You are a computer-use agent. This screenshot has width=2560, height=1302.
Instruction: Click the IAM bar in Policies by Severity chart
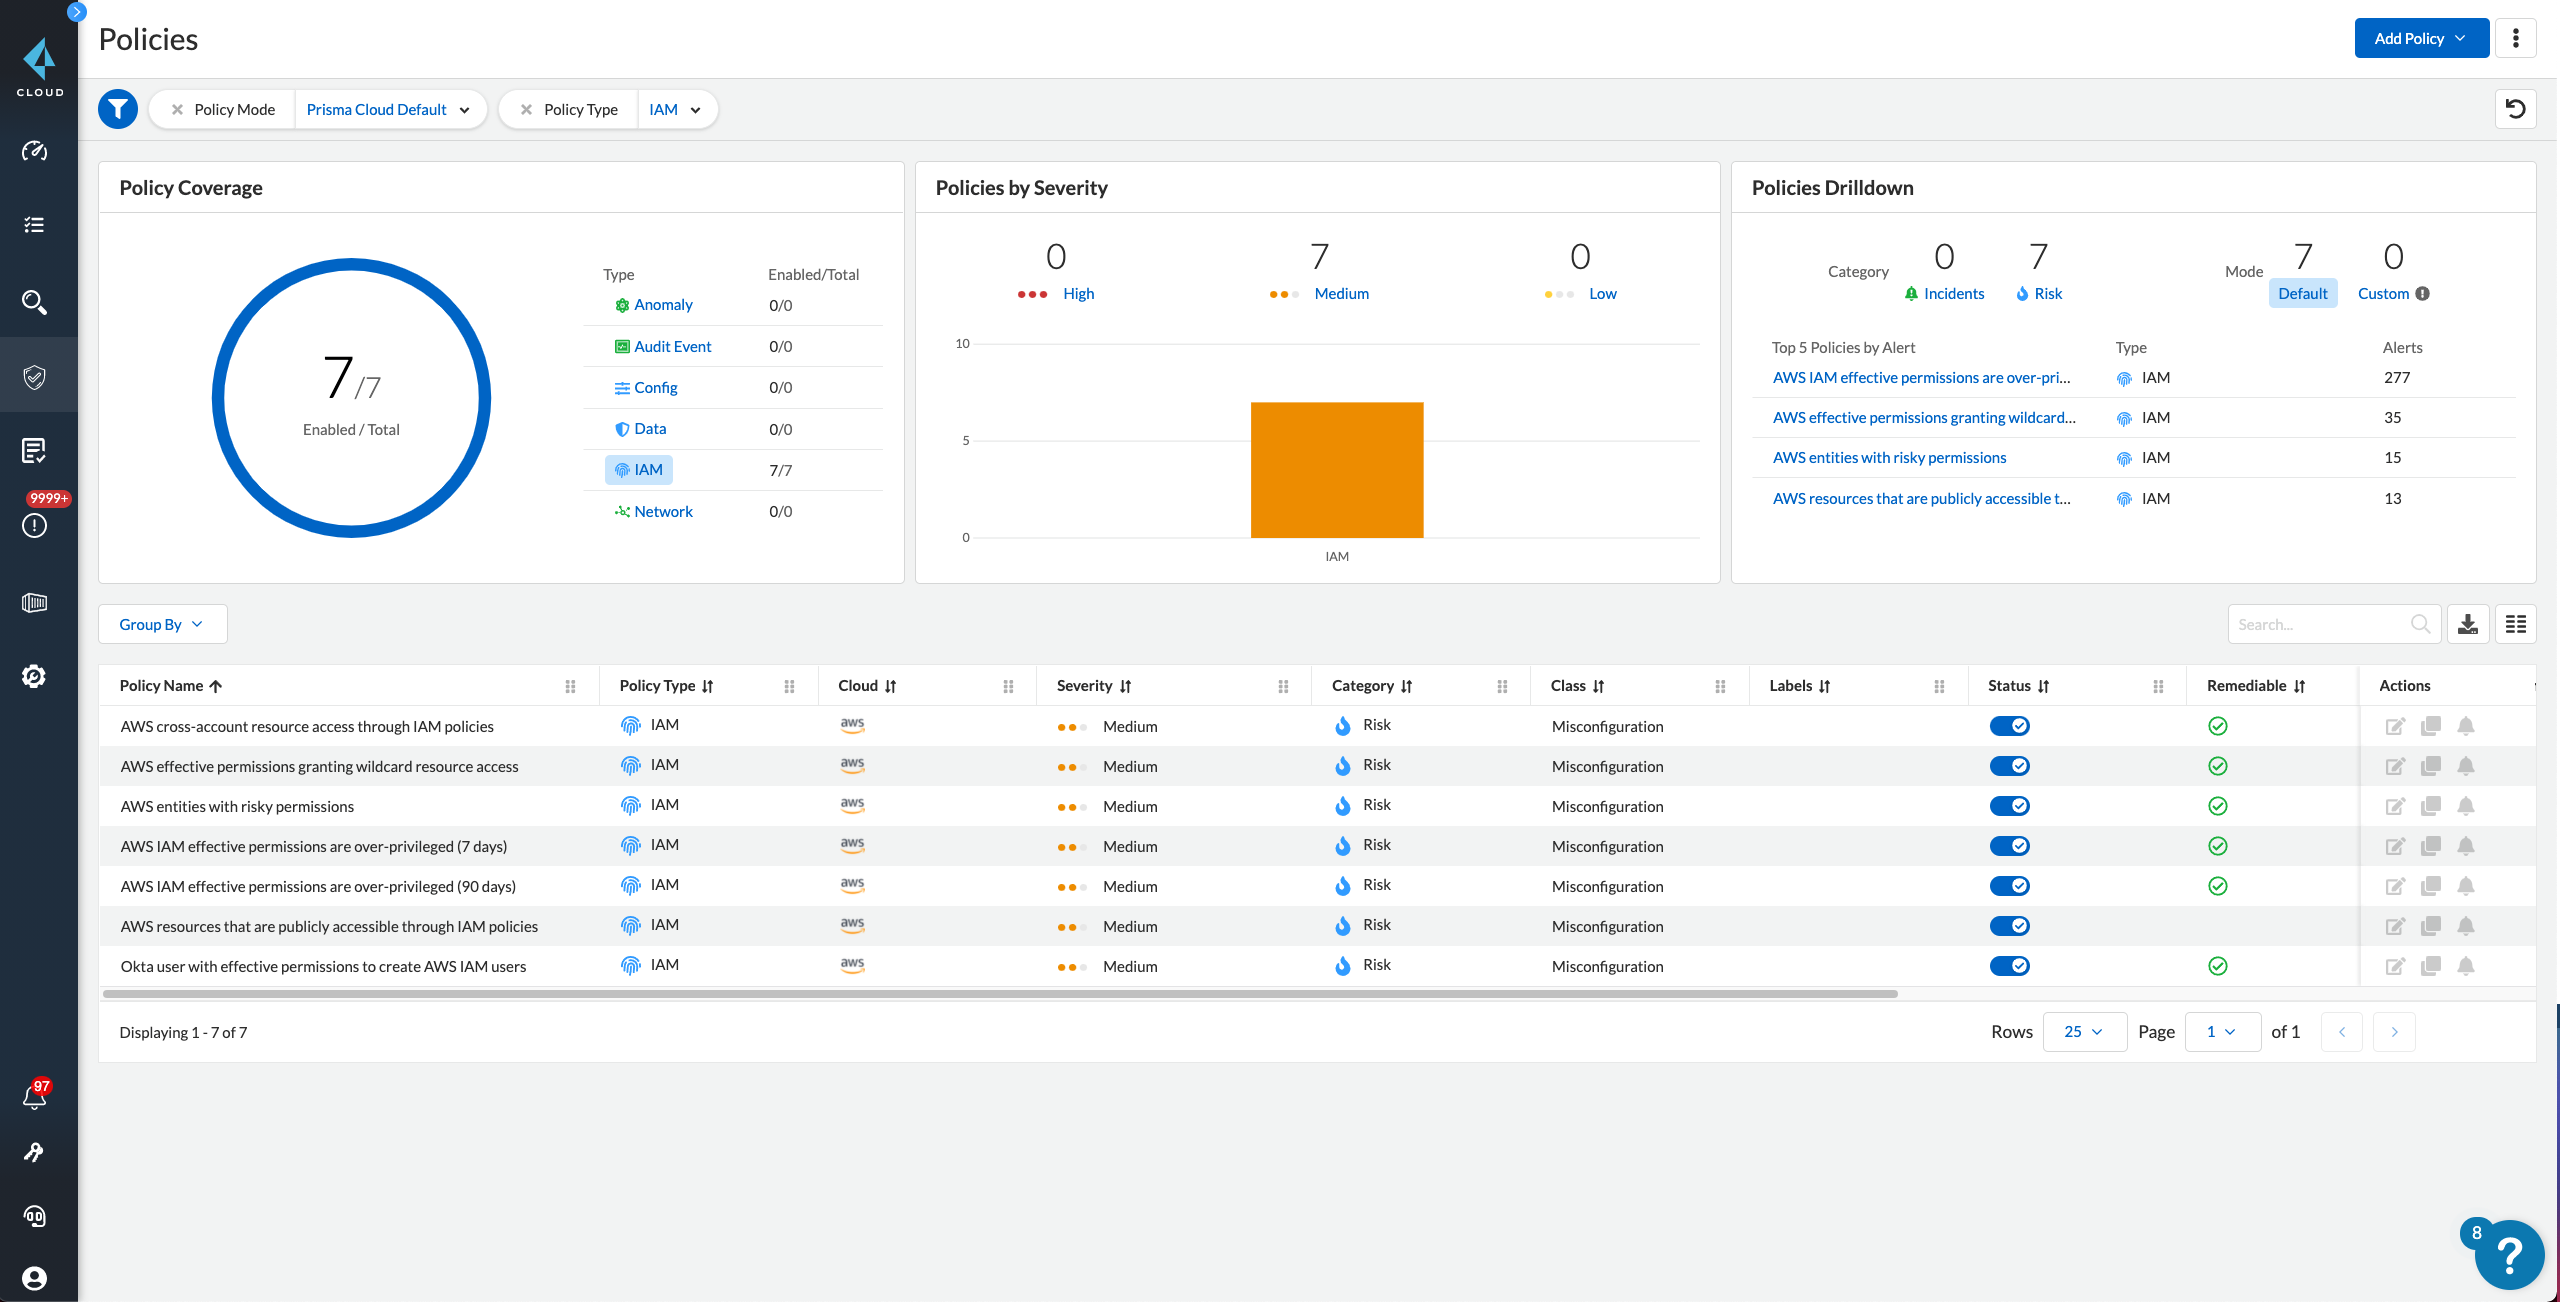click(x=1336, y=470)
